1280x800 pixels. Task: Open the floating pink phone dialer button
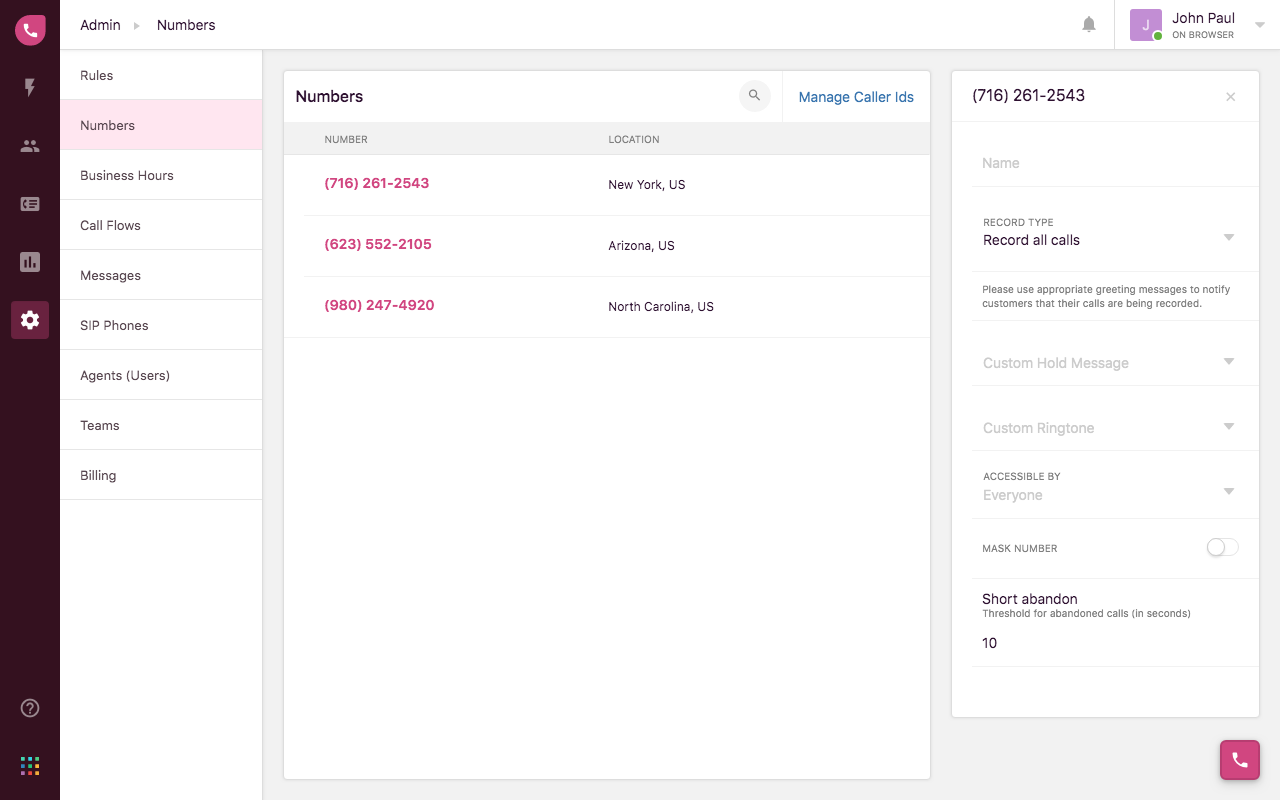[x=1240, y=760]
